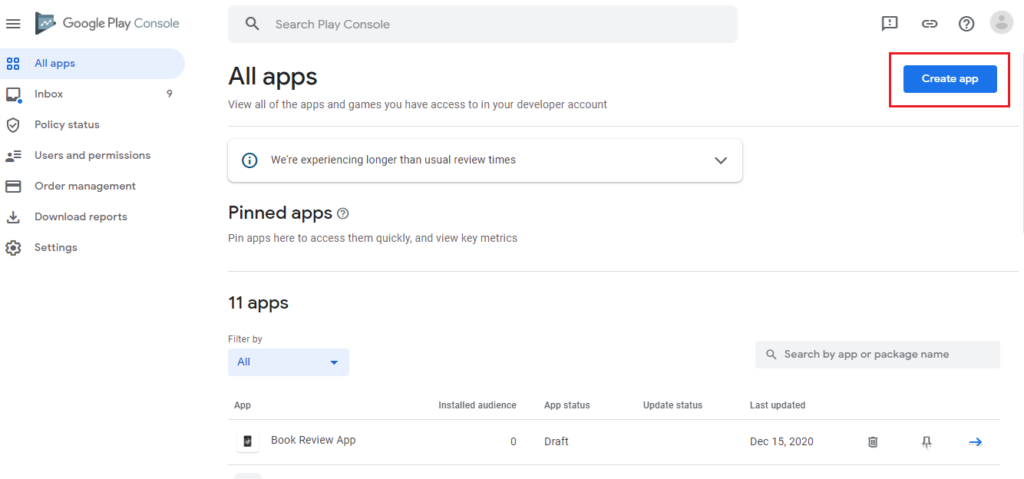1024x479 pixels.
Task: Click the feedback speech bubble icon
Action: pos(889,24)
